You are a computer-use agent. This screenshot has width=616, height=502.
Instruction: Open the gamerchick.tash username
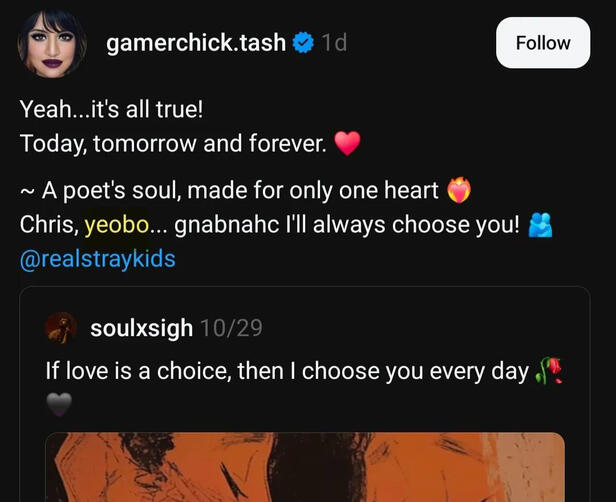point(196,42)
